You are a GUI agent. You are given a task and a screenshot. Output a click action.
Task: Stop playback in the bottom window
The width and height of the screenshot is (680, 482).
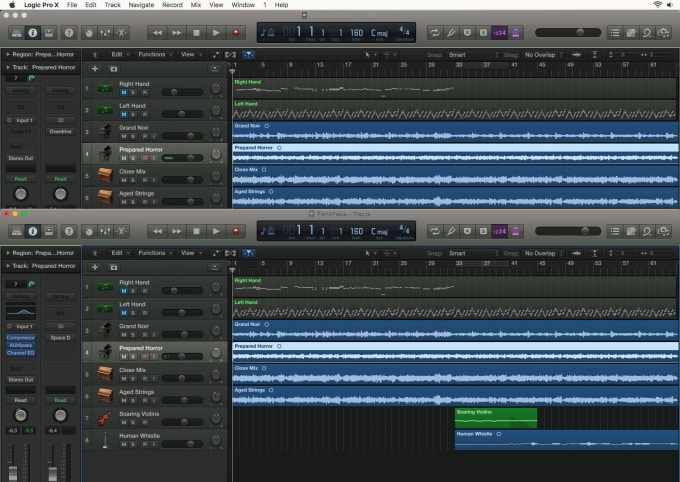[196, 231]
